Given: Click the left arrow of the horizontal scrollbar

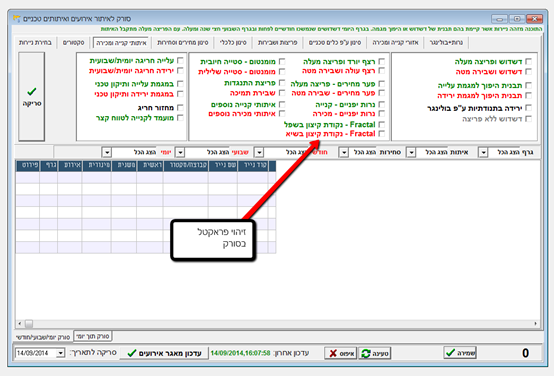Looking at the screenshot, I should pos(19,323).
